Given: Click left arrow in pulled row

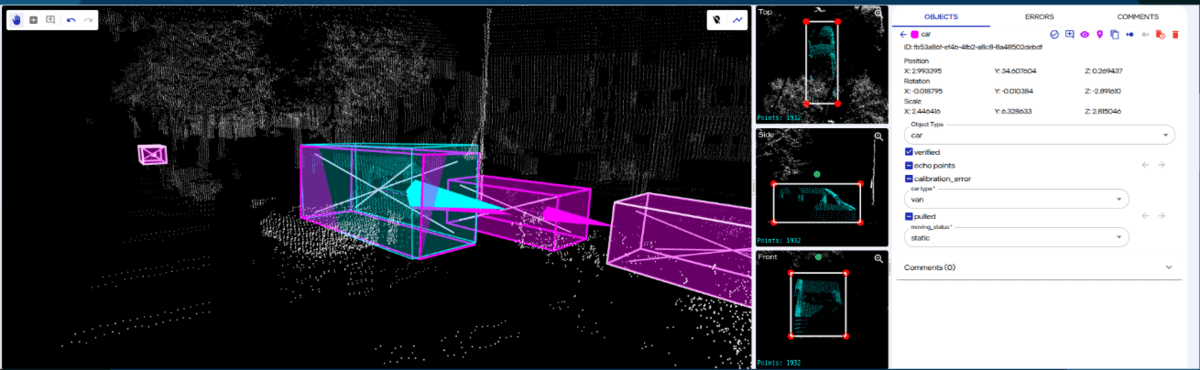Looking at the screenshot, I should pos(1146,216).
